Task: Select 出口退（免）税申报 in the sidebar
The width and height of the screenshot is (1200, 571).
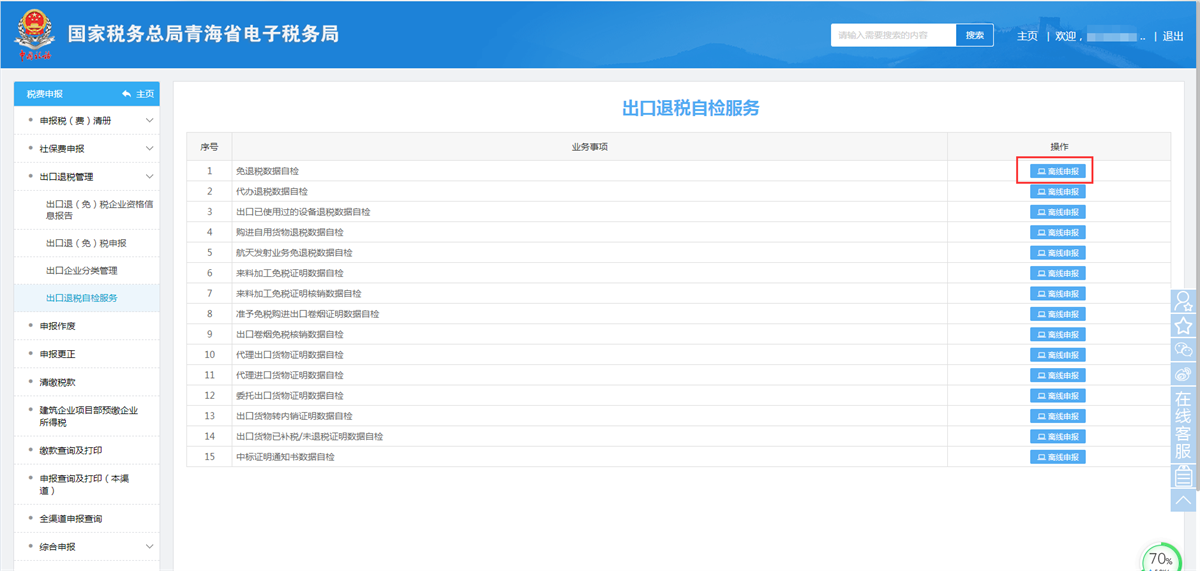Action: click(x=86, y=243)
